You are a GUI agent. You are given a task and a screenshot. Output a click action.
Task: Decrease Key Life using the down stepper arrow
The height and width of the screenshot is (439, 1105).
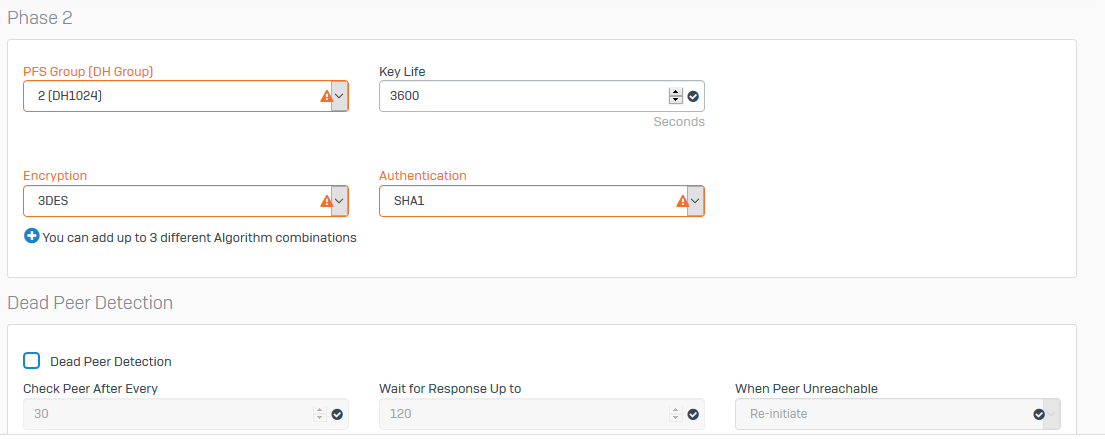click(x=676, y=100)
